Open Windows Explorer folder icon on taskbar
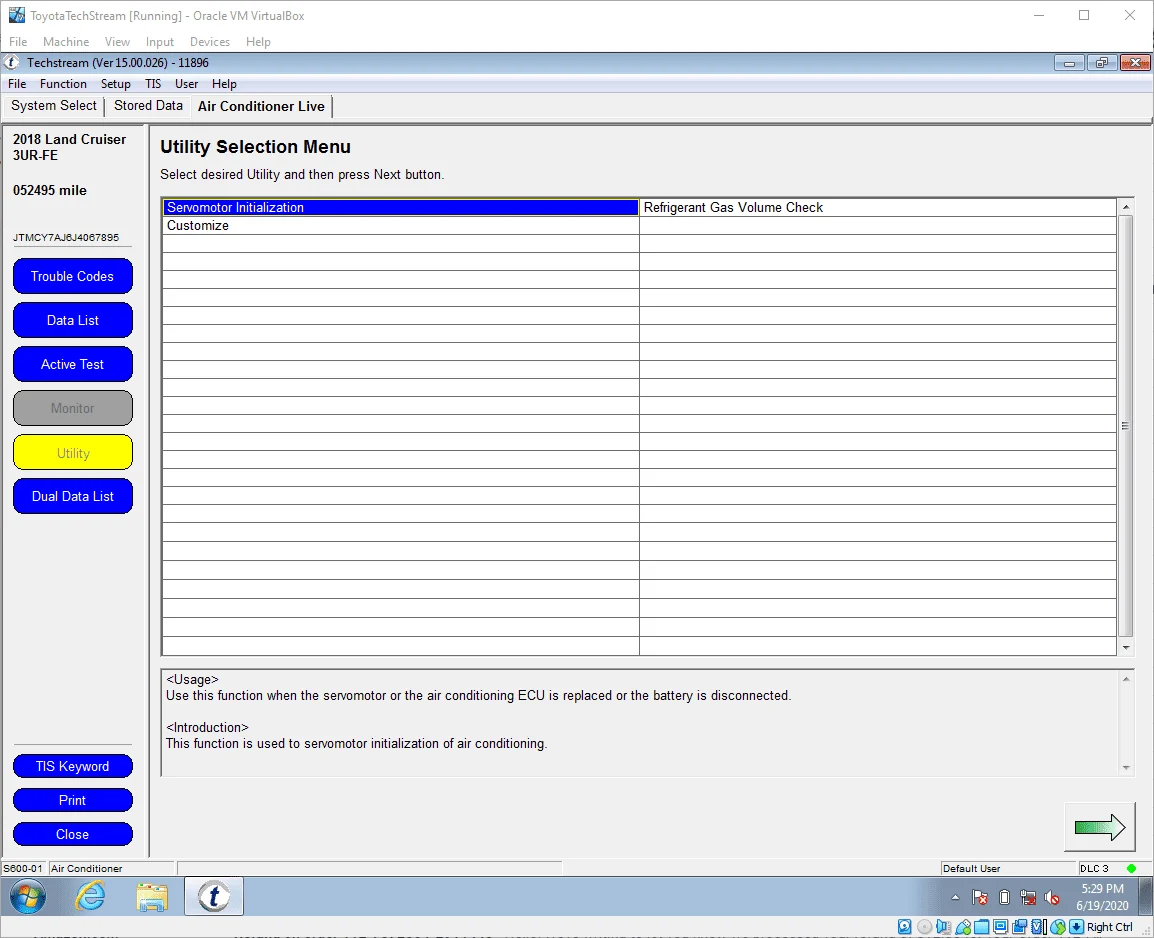Image resolution: width=1154 pixels, height=938 pixels. 152,897
